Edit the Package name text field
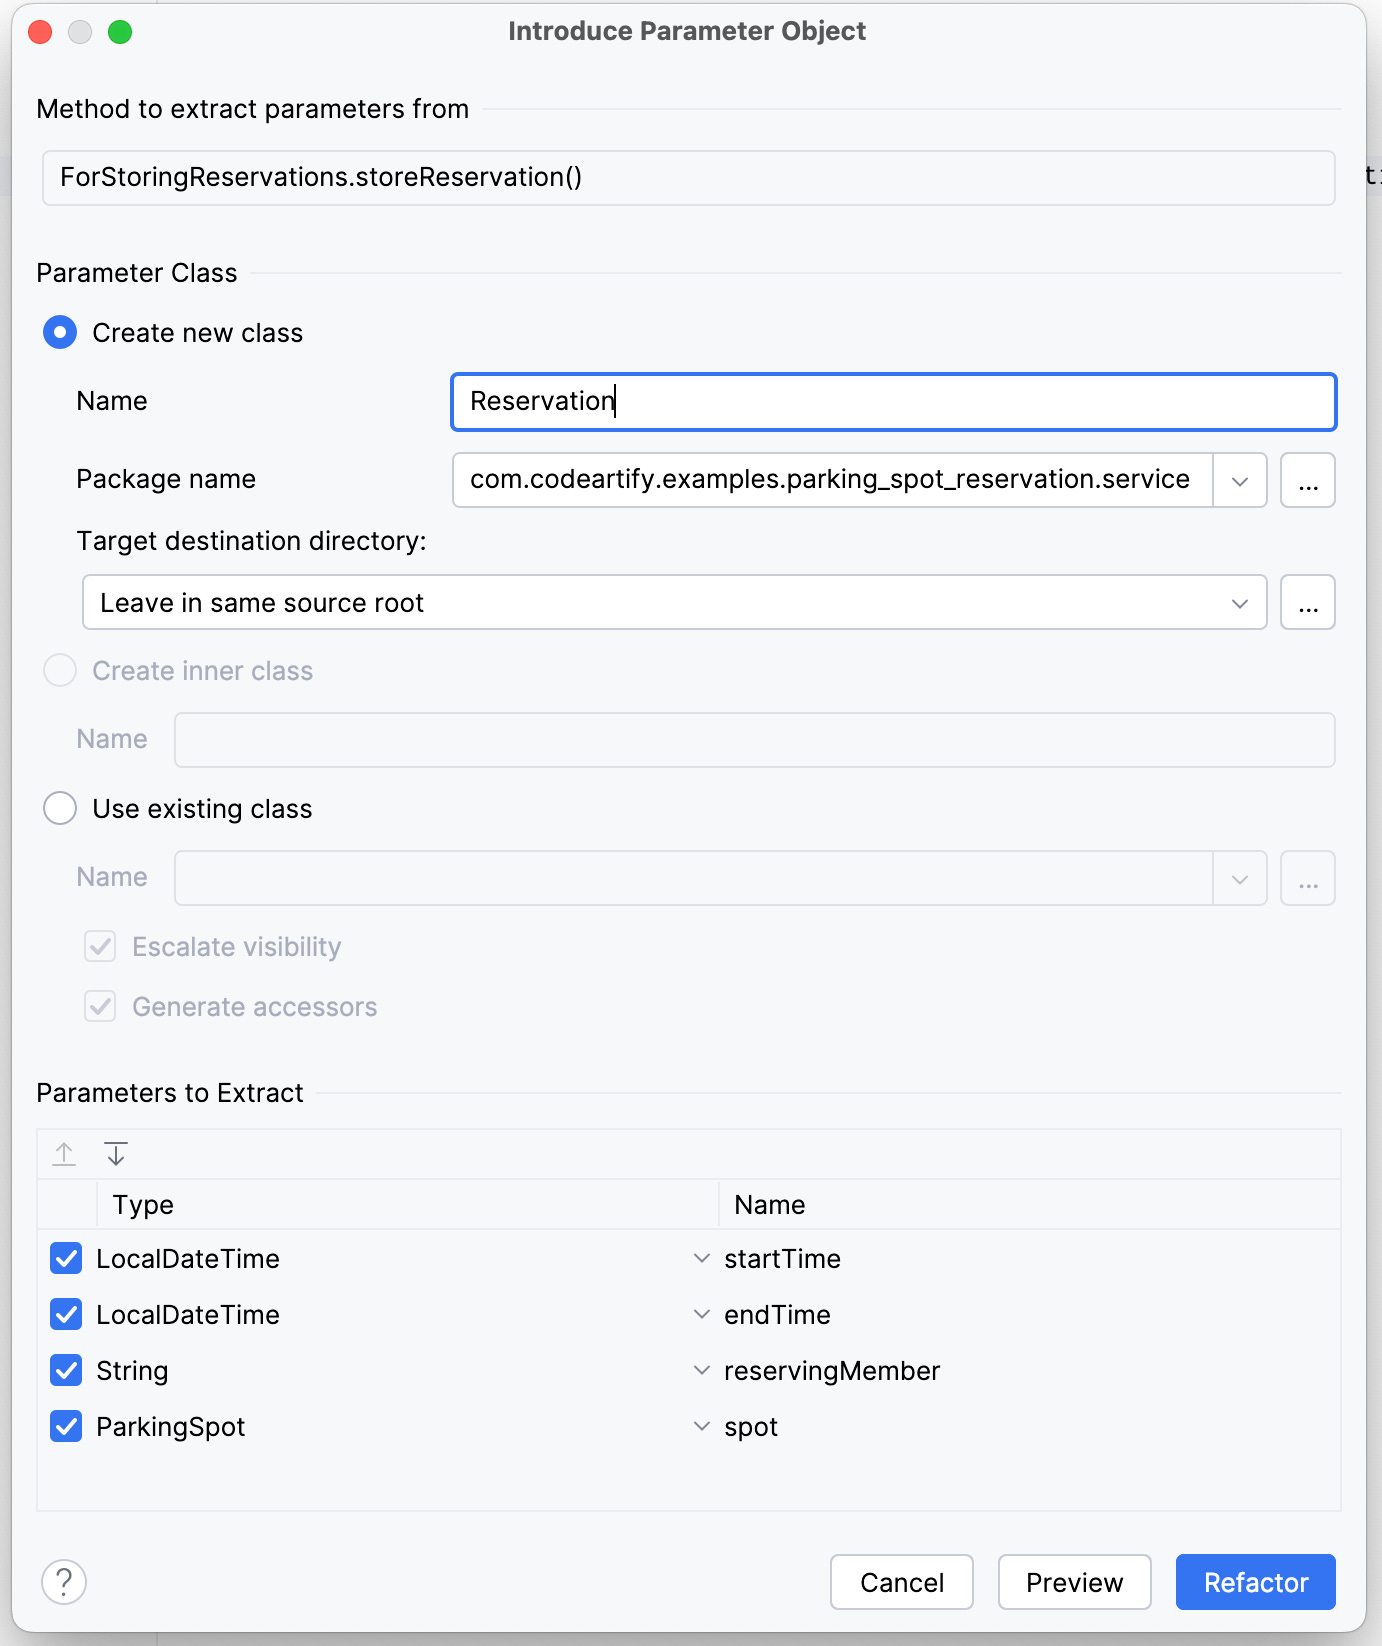Screen dimensions: 1382x1646 click(x=832, y=480)
